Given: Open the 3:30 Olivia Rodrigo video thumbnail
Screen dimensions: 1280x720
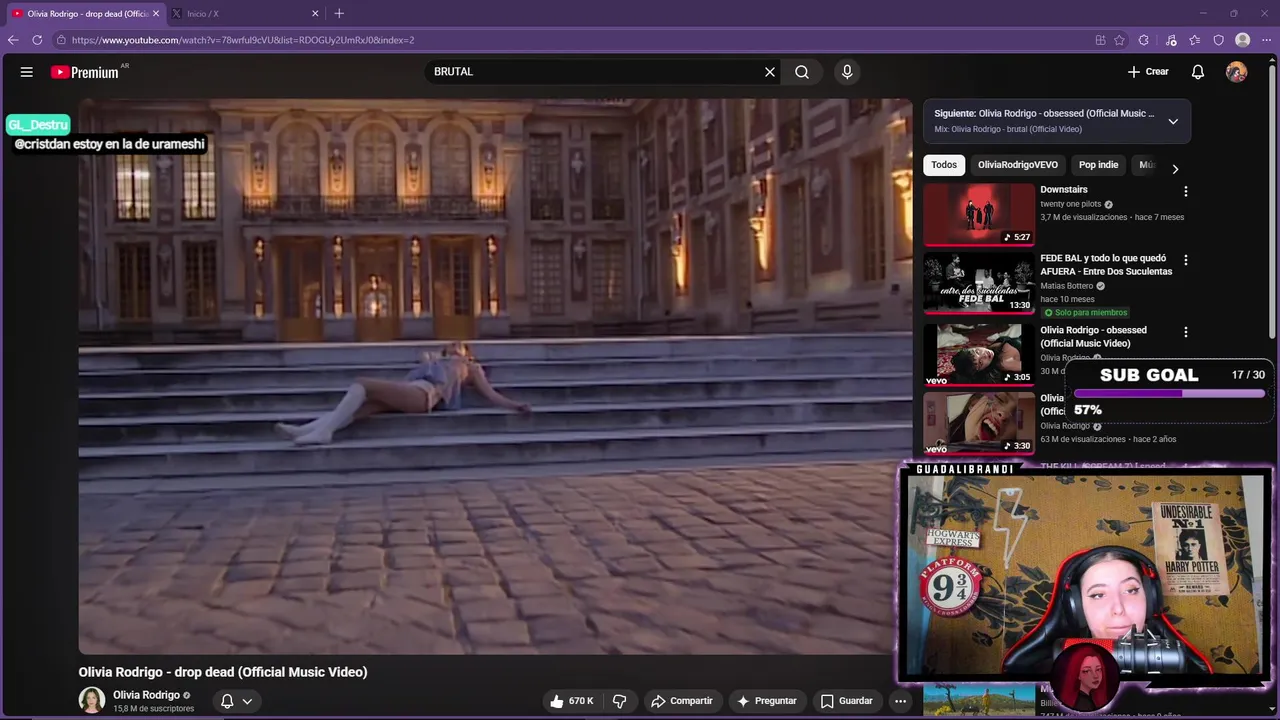Looking at the screenshot, I should 979,423.
